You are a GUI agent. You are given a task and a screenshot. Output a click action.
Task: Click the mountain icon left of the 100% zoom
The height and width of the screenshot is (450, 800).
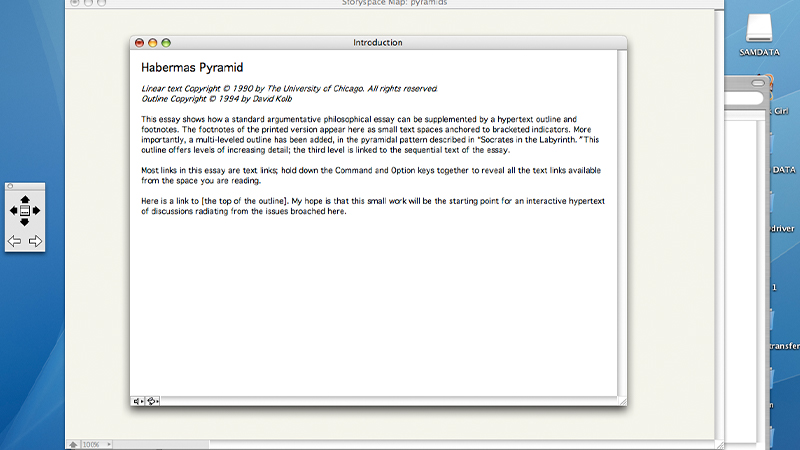click(x=72, y=444)
